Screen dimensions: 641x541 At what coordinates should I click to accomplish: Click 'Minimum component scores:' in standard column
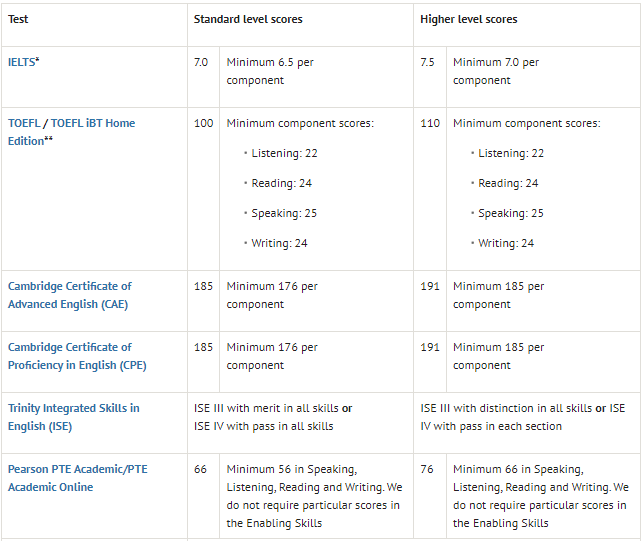pos(300,123)
